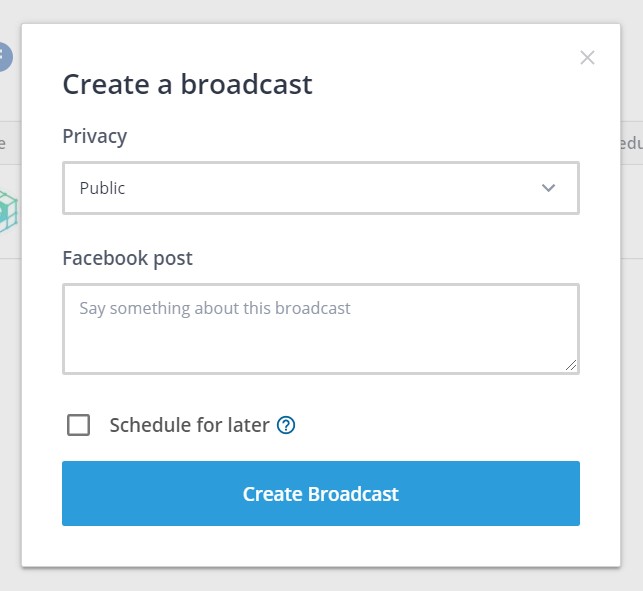The width and height of the screenshot is (643, 591).
Task: Click the 'Create a broadcast' heading
Action: [187, 84]
